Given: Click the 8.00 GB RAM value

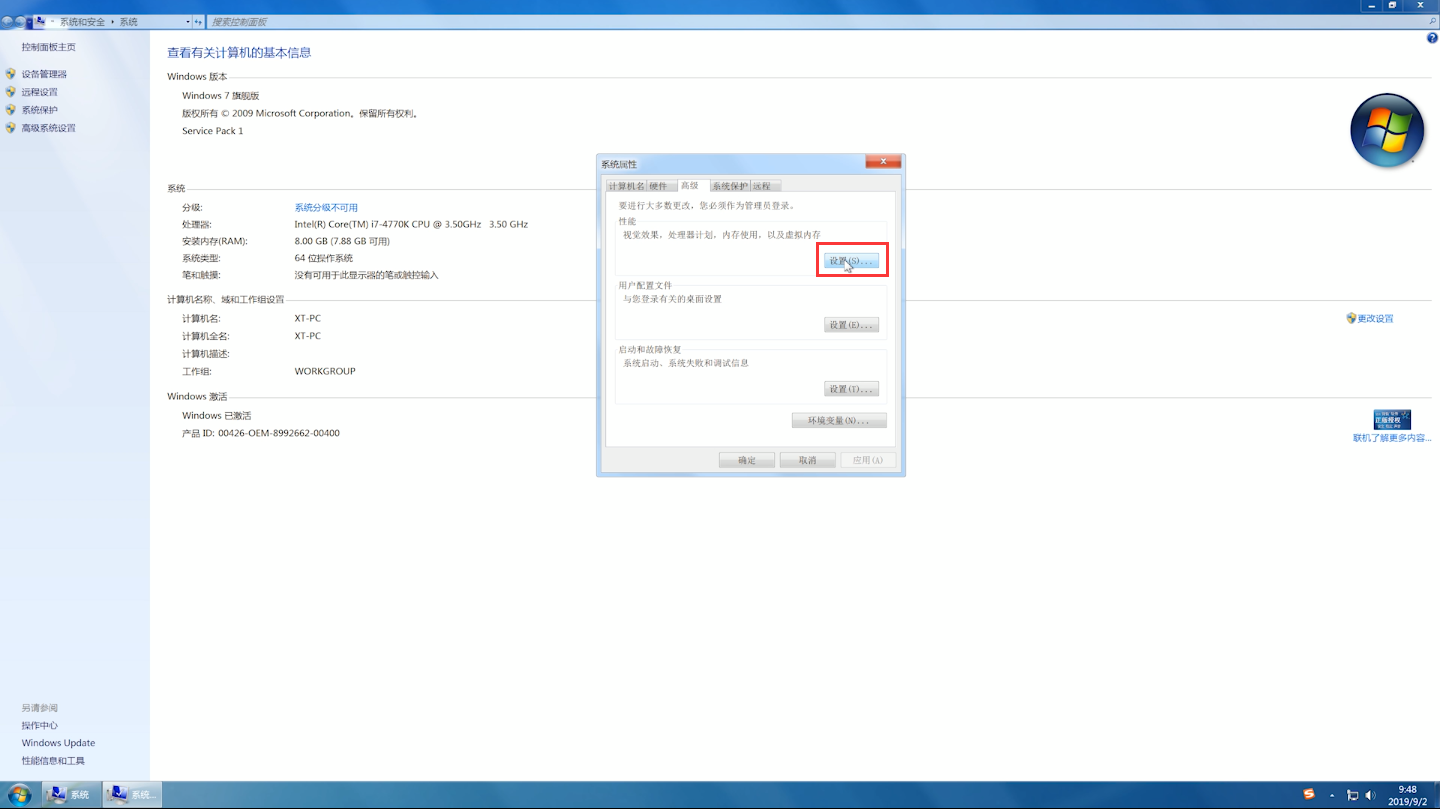Looking at the screenshot, I should pos(342,241).
